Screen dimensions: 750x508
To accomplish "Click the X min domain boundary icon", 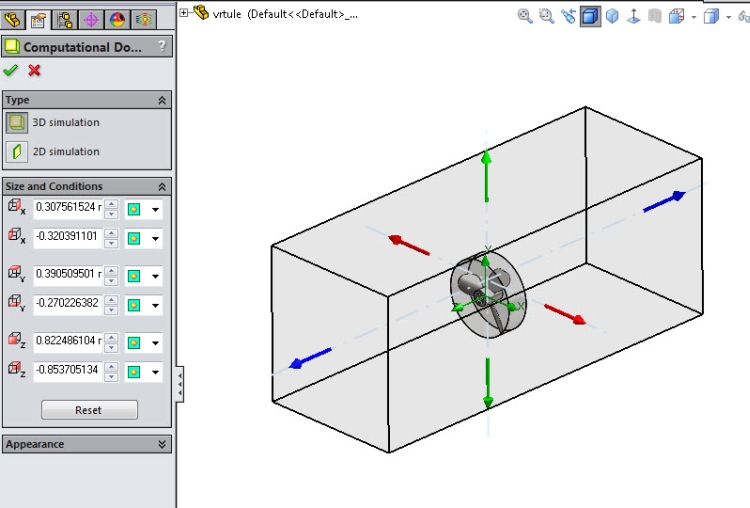I will [x=16, y=236].
